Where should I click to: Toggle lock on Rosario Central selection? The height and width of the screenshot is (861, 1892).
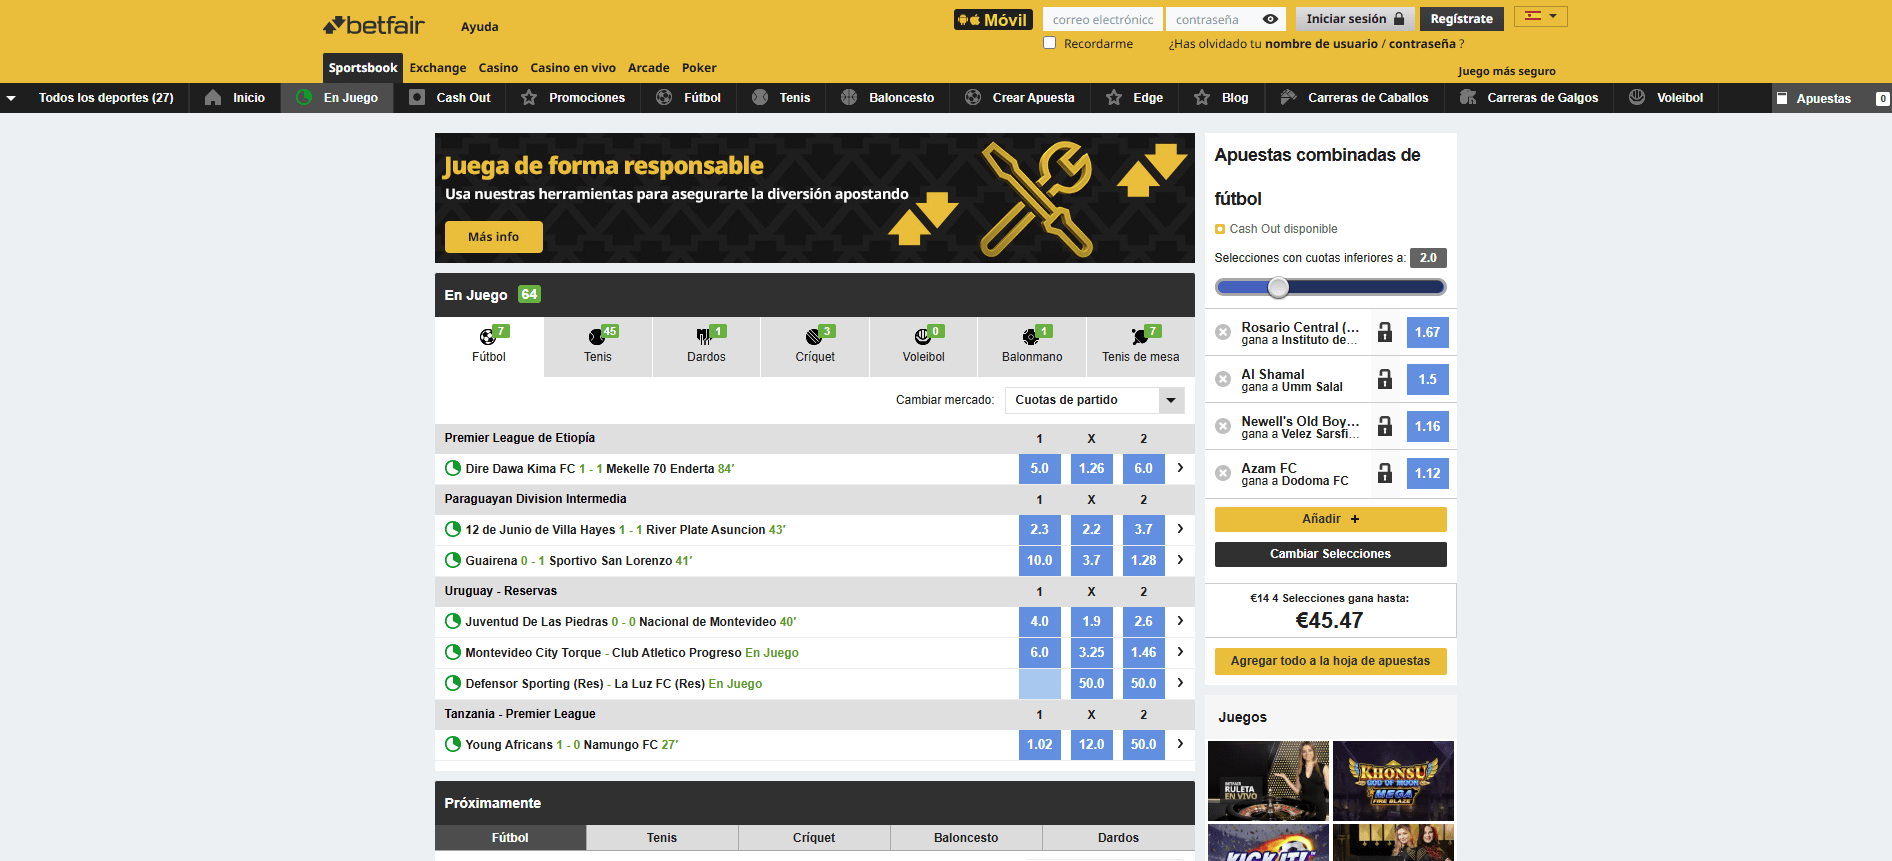point(1385,332)
